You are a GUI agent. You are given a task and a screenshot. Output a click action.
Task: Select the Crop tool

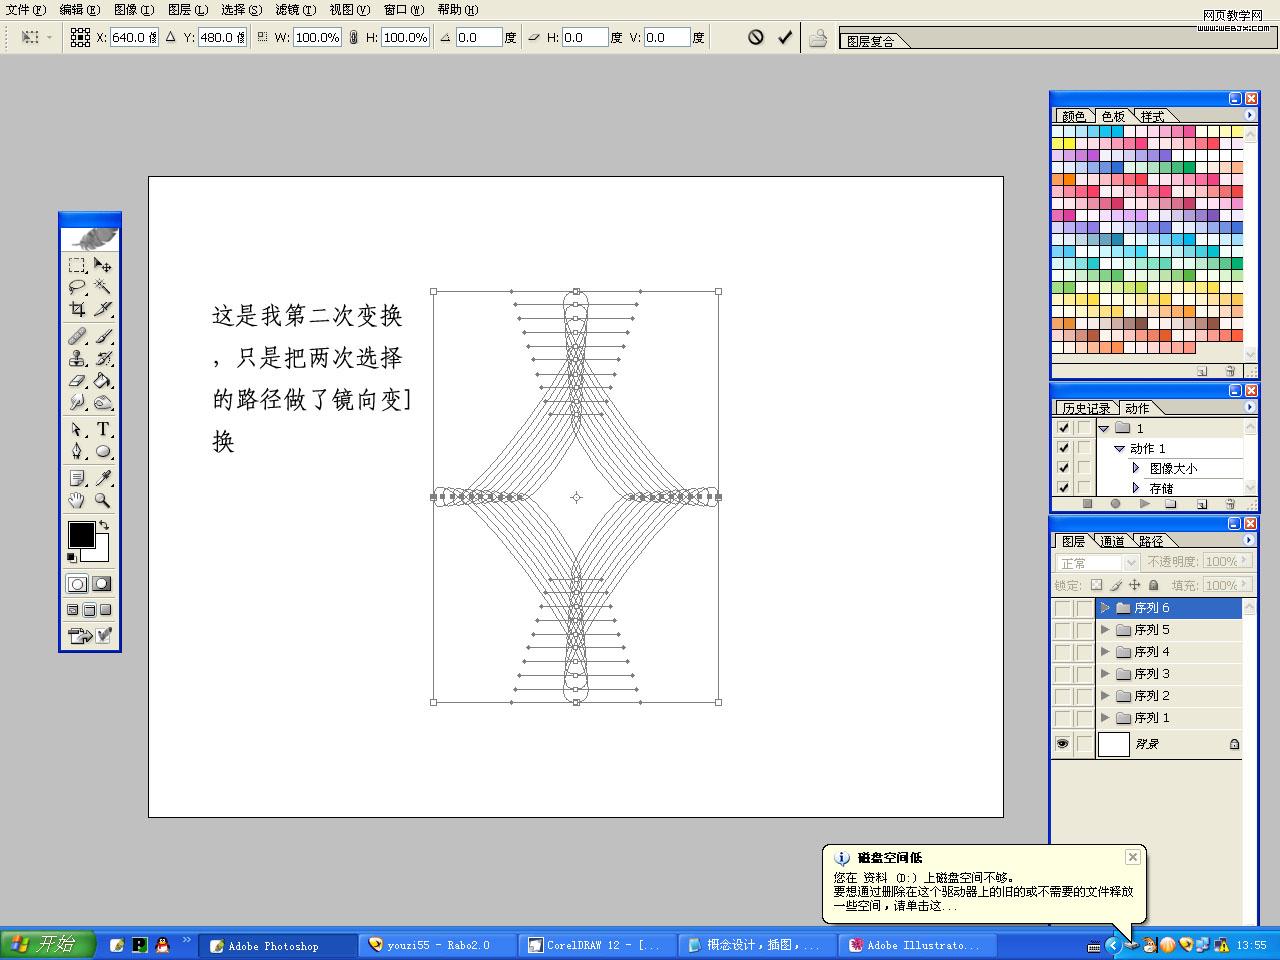coord(77,309)
